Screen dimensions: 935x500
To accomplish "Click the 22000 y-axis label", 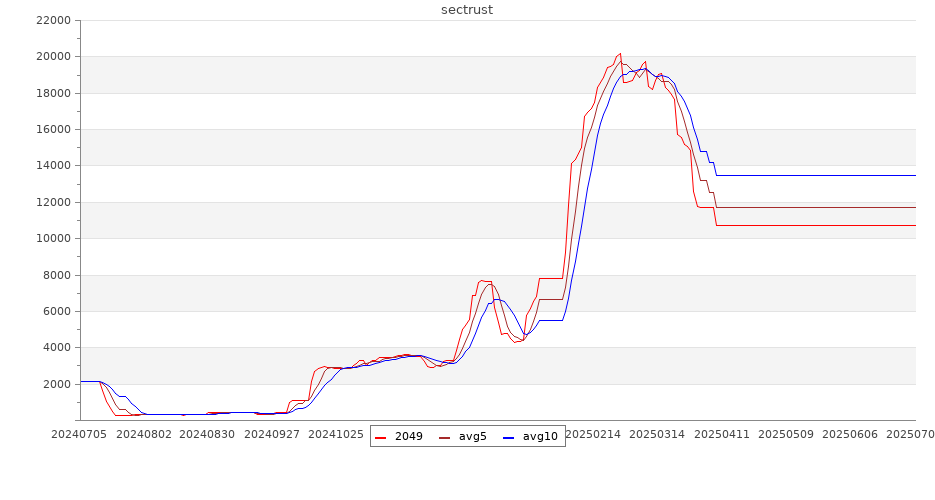I will coord(52,20).
